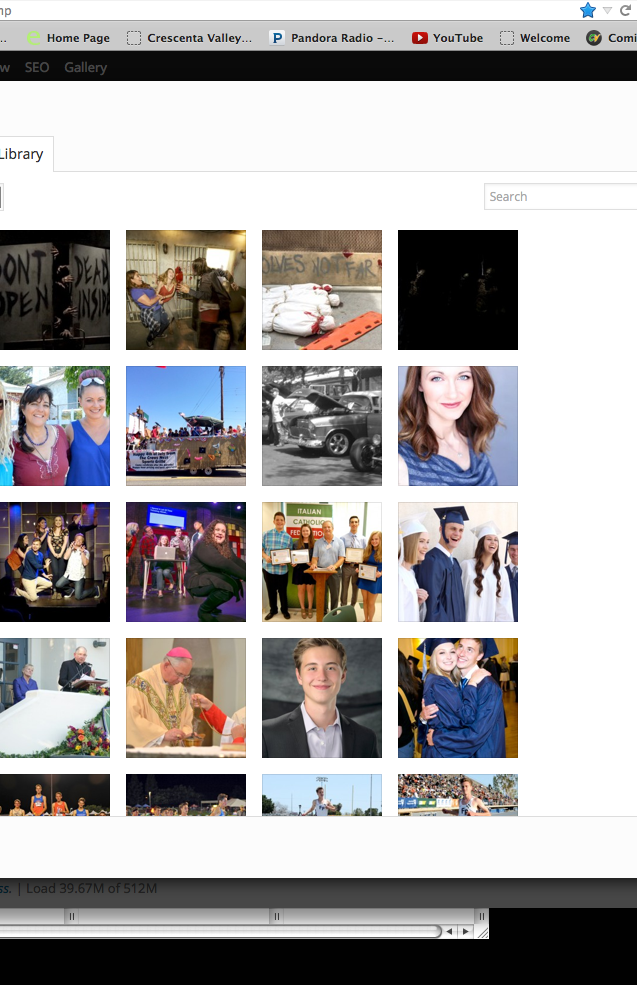Open the Crescenta Valley bookmark
637x985 pixels.
click(190, 38)
